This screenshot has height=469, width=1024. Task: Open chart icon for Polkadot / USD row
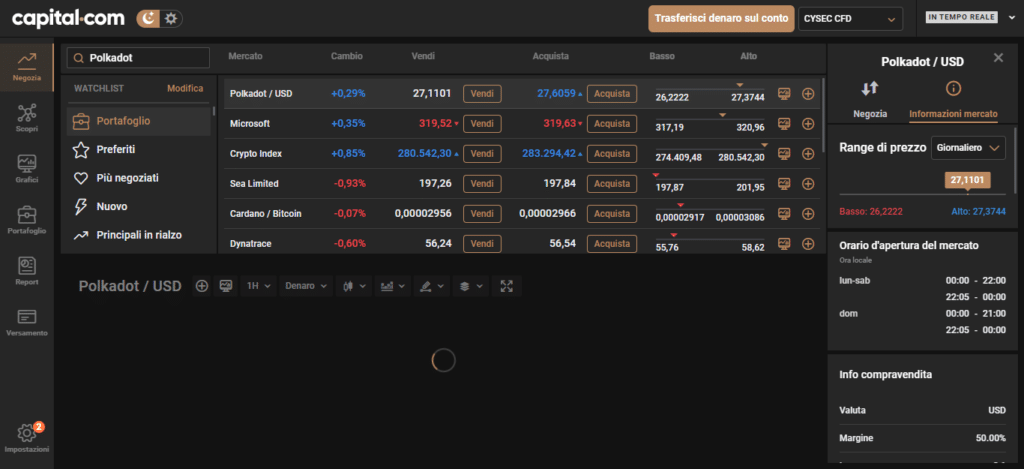tap(784, 93)
